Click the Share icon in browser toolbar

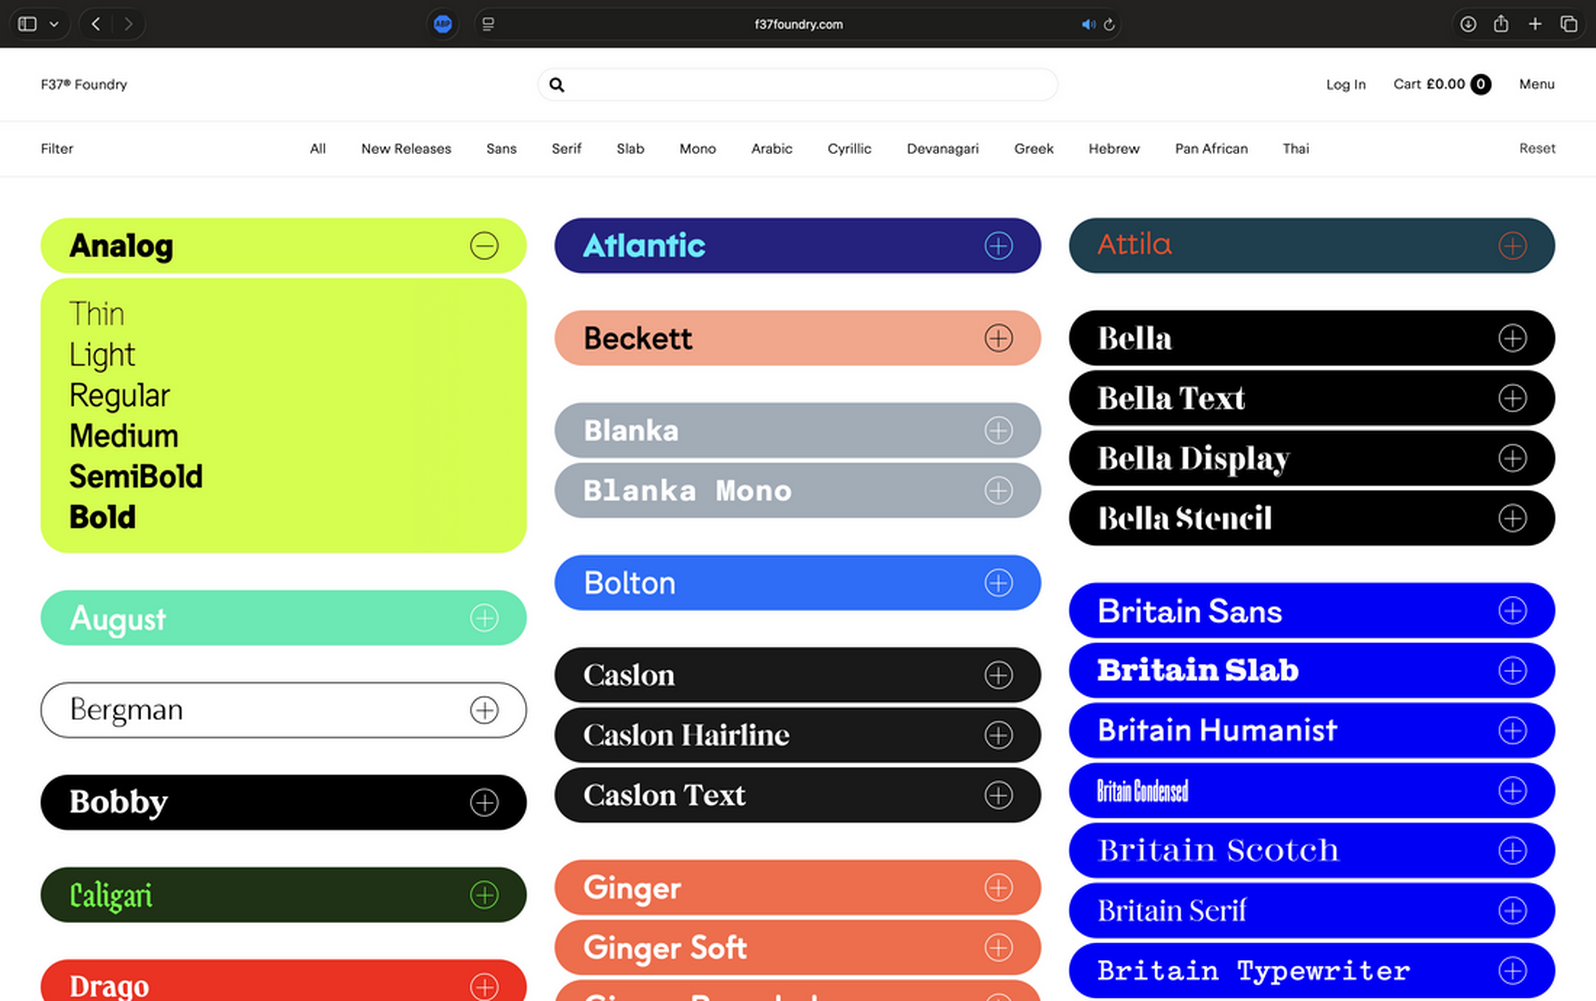[x=1501, y=24]
